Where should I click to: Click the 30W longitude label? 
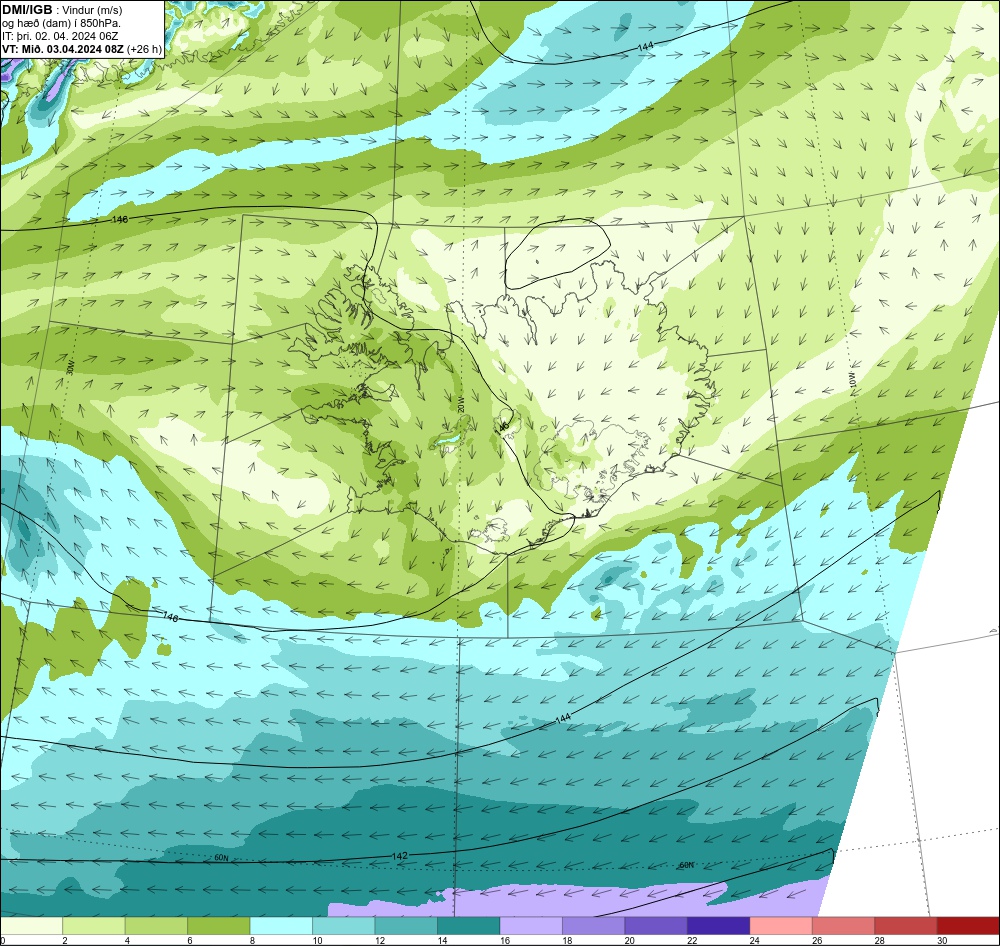(x=70, y=367)
